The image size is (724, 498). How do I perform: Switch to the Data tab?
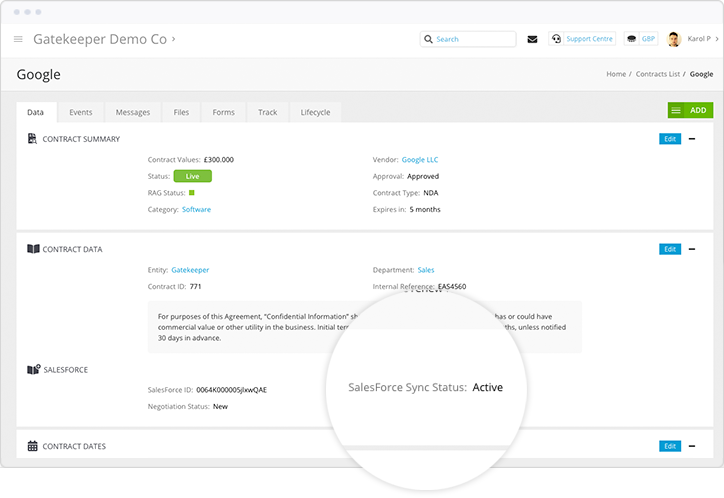click(36, 112)
